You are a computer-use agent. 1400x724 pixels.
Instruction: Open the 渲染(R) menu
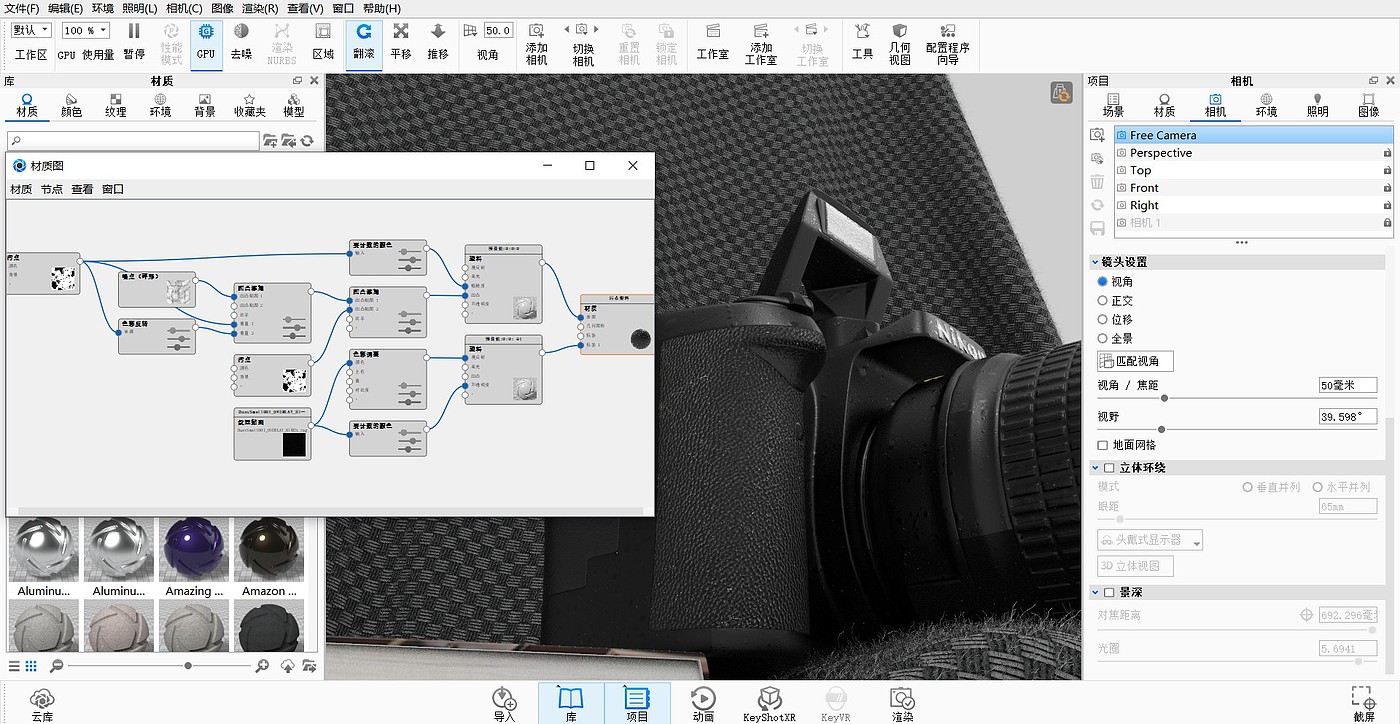pyautogui.click(x=260, y=8)
